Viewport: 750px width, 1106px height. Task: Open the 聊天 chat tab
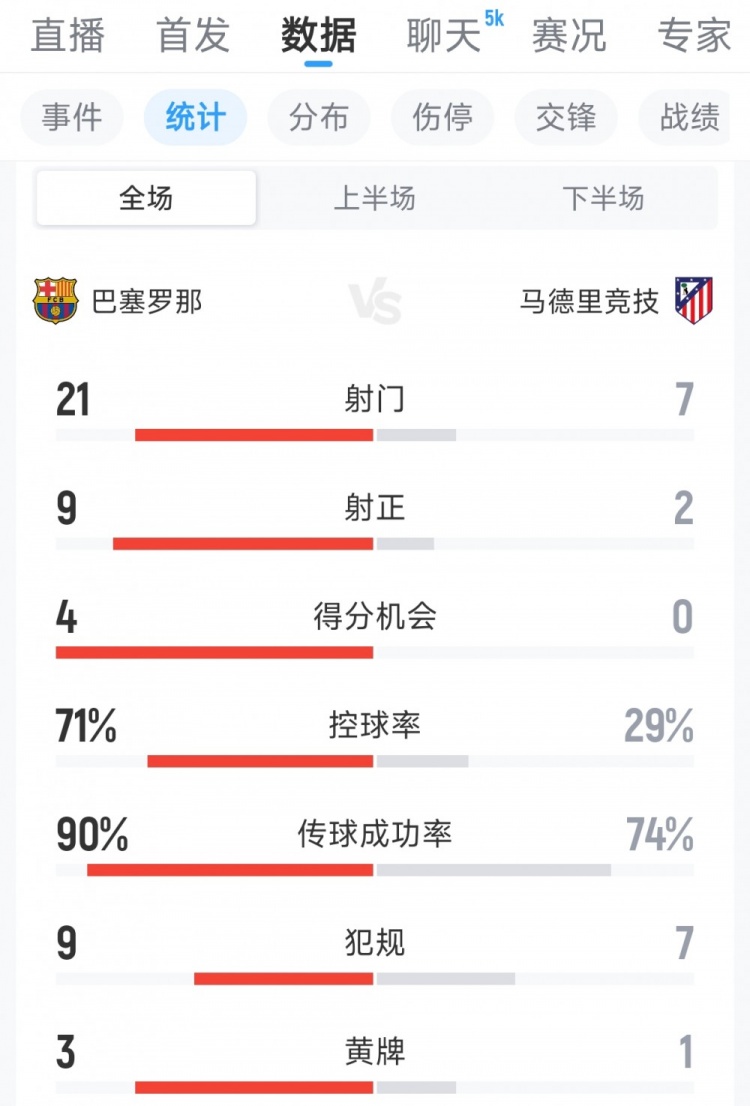[444, 36]
